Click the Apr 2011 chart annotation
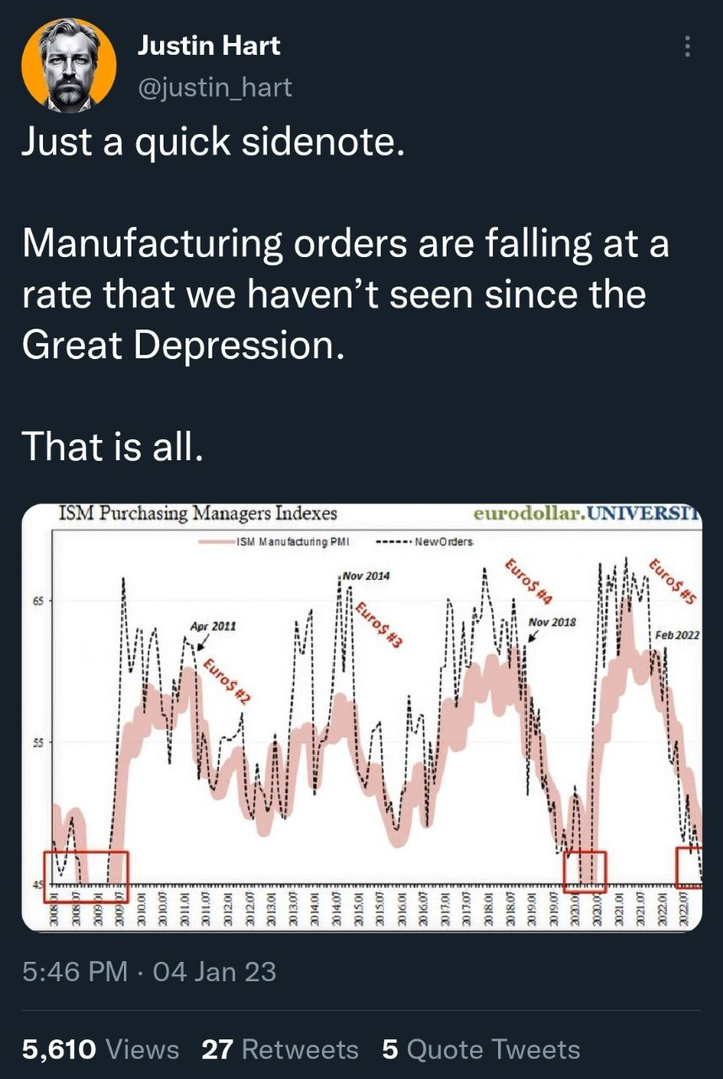The image size is (723, 1079). pos(212,625)
